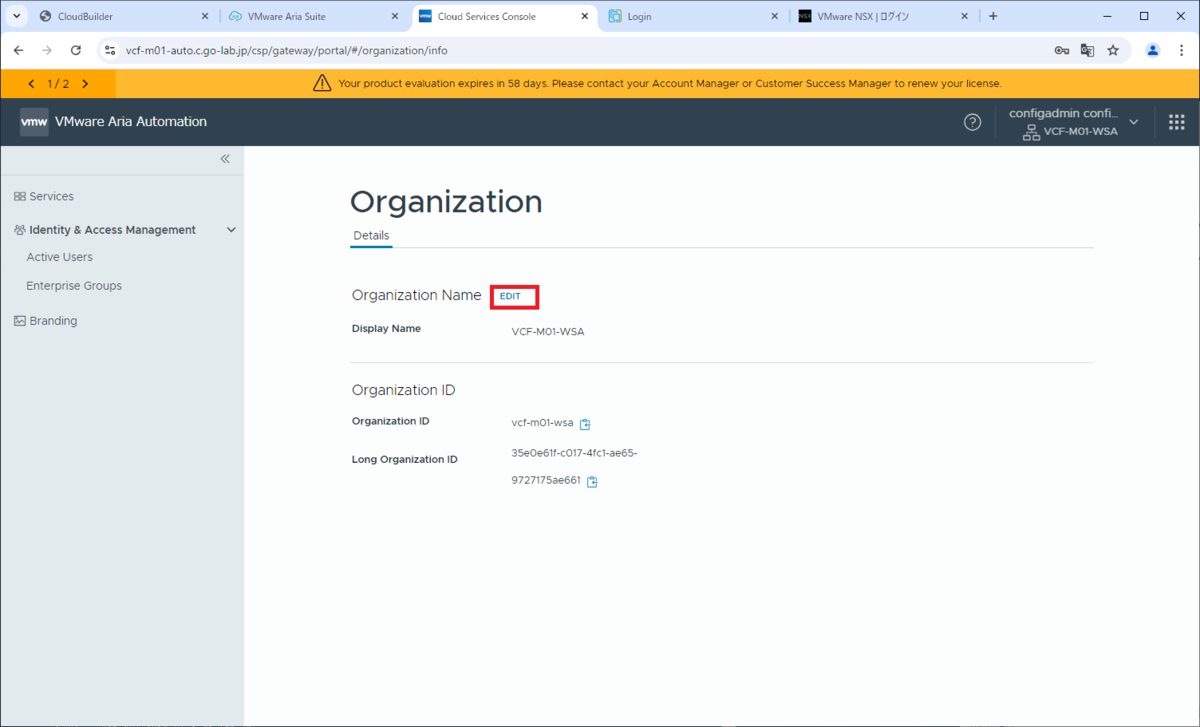Open Services in the sidebar
The width and height of the screenshot is (1200, 727).
pos(44,196)
